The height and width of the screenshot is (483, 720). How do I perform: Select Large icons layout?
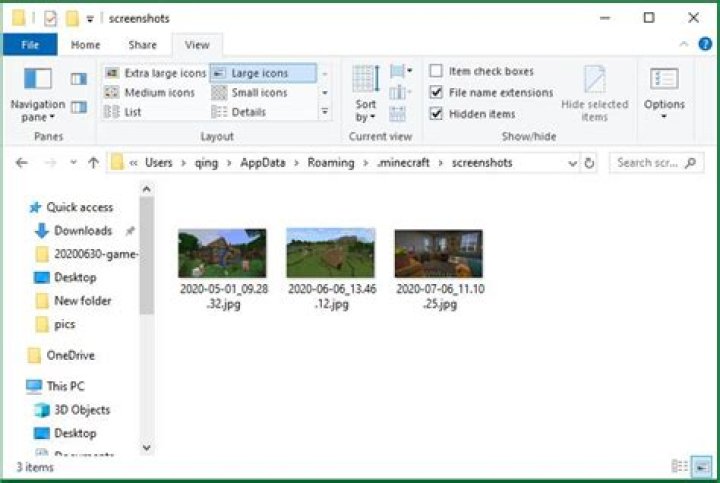coord(263,73)
